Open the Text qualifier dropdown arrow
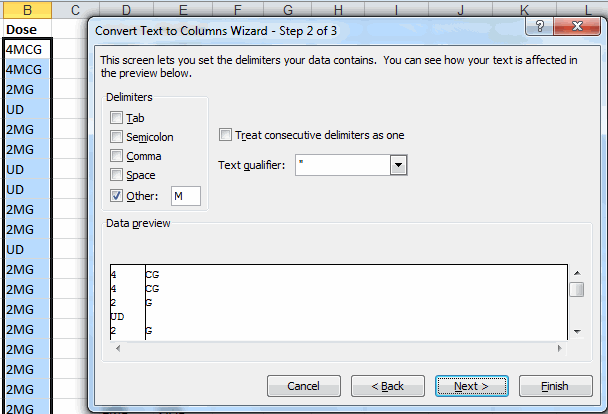 [x=399, y=165]
